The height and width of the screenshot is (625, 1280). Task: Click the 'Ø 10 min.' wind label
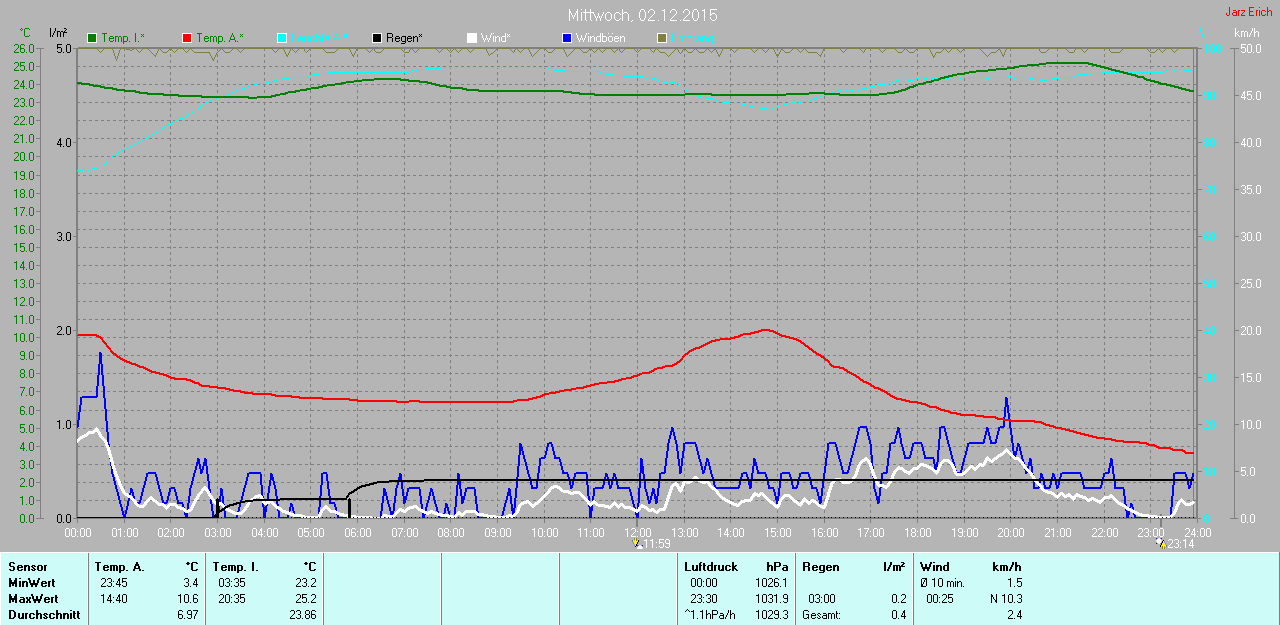coord(942,583)
